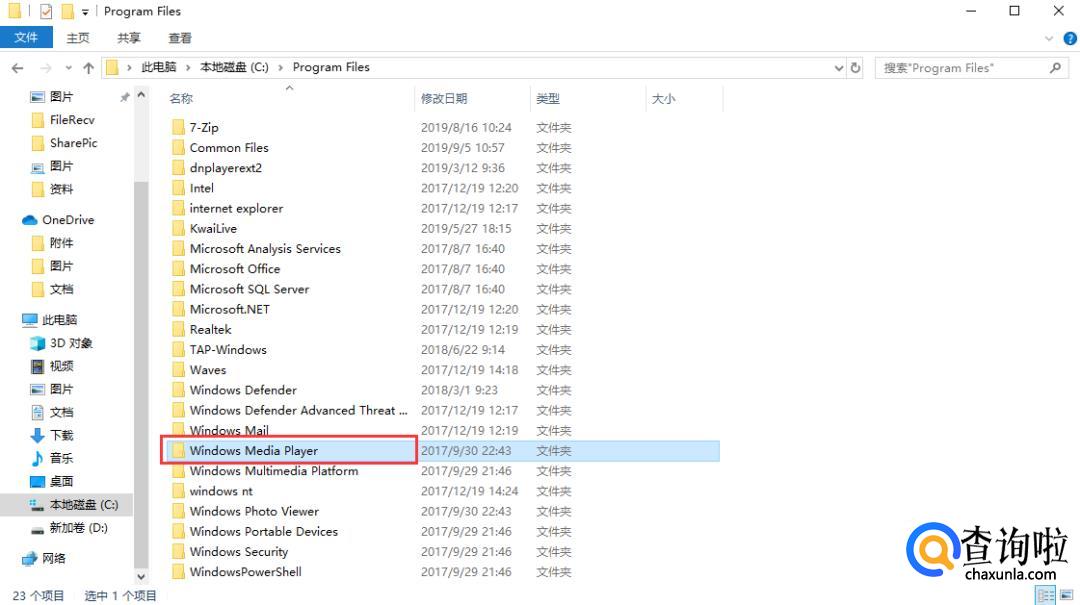Open 资料 in the navigation pane

(61, 189)
